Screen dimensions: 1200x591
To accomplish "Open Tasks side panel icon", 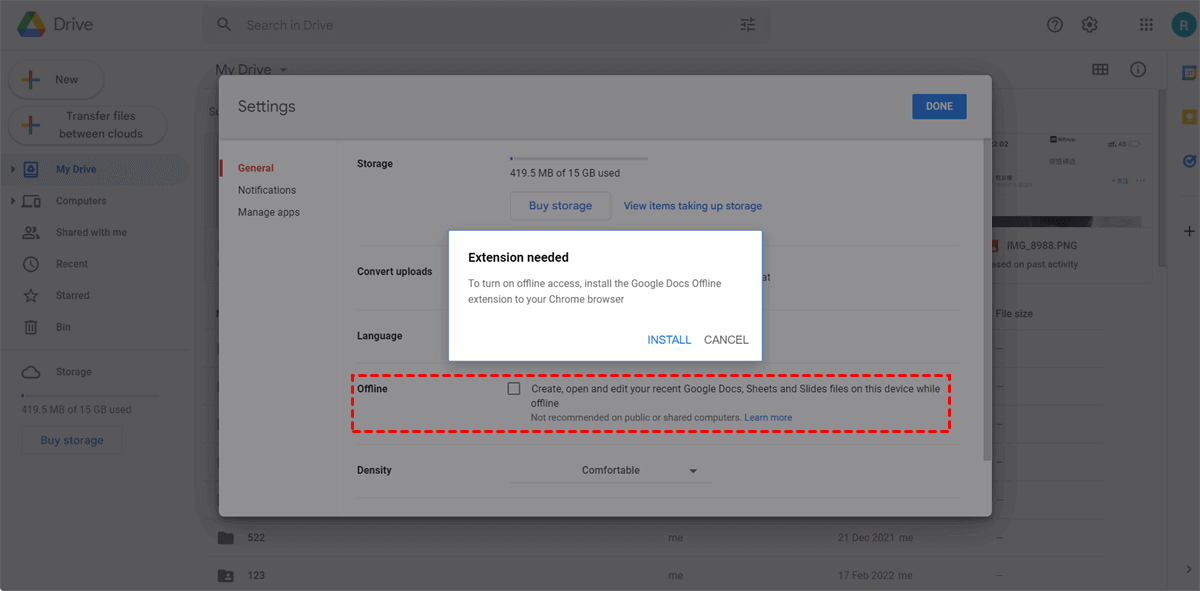I will point(1189,160).
